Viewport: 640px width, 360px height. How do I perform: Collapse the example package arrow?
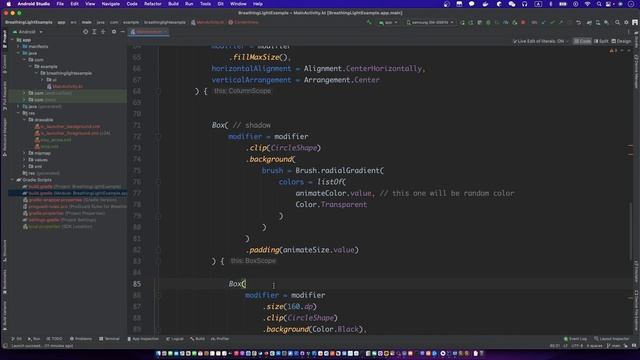click(30, 67)
